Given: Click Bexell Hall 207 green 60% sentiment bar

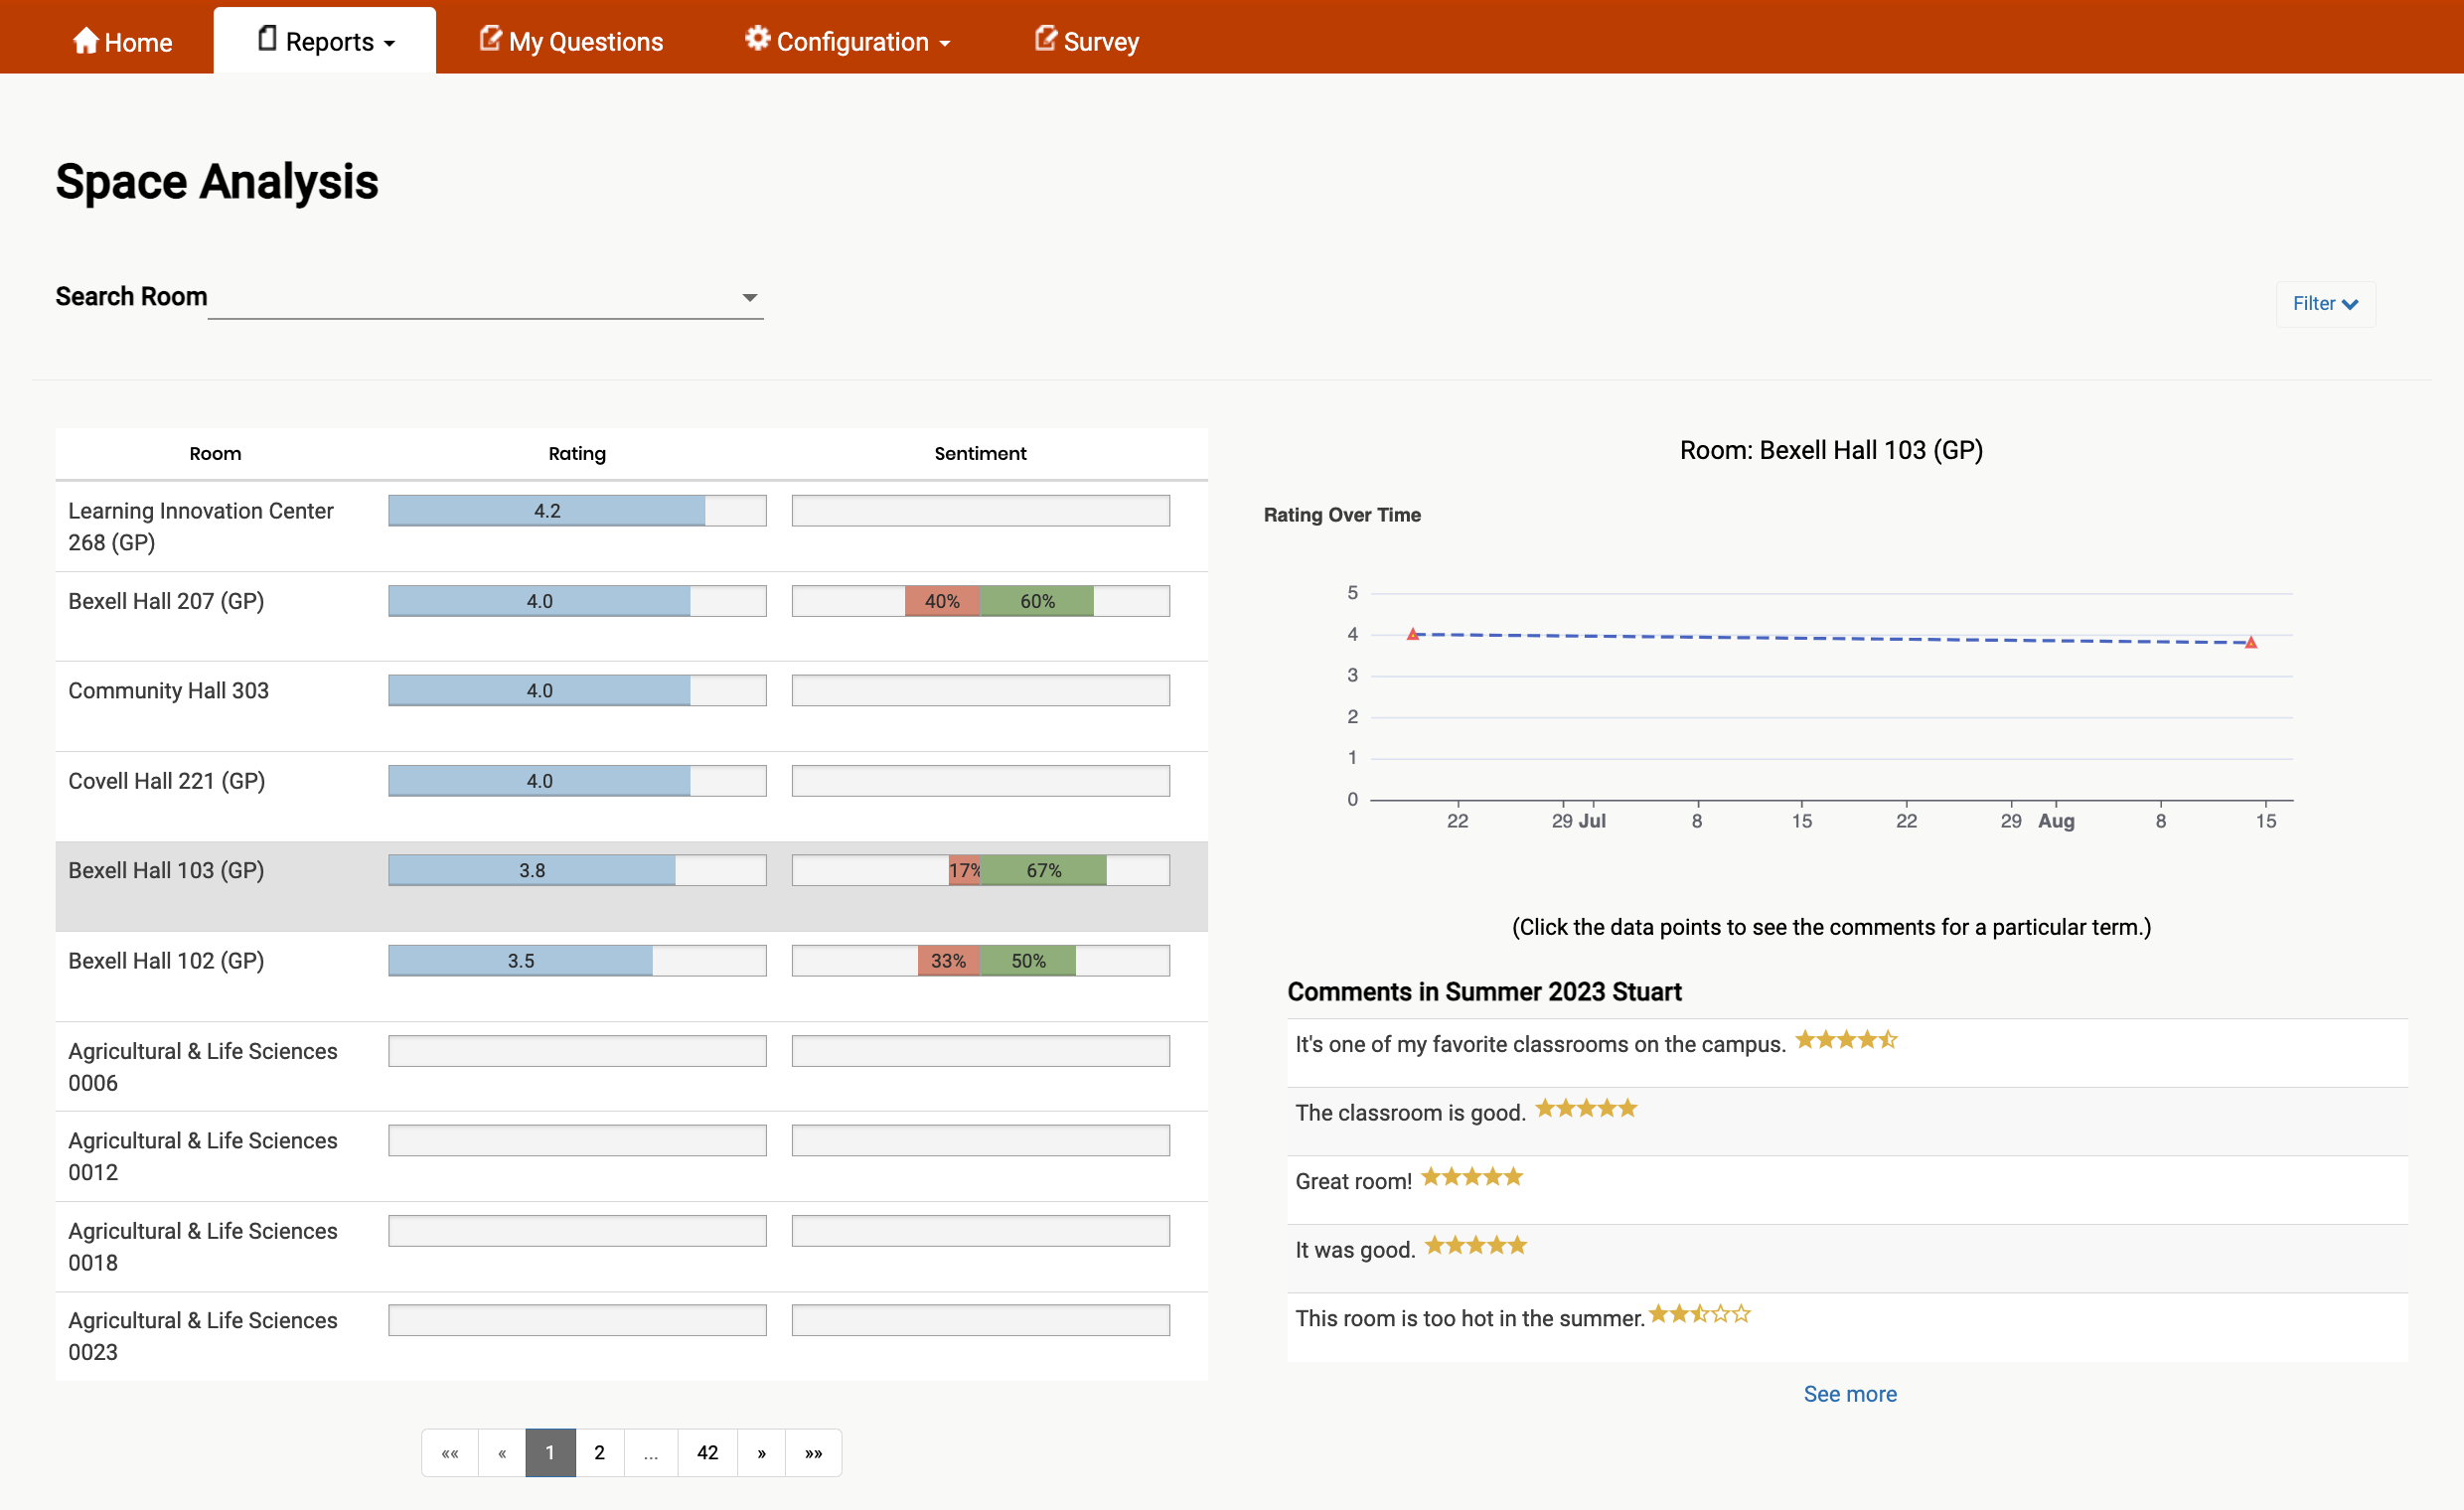Looking at the screenshot, I should point(1036,601).
